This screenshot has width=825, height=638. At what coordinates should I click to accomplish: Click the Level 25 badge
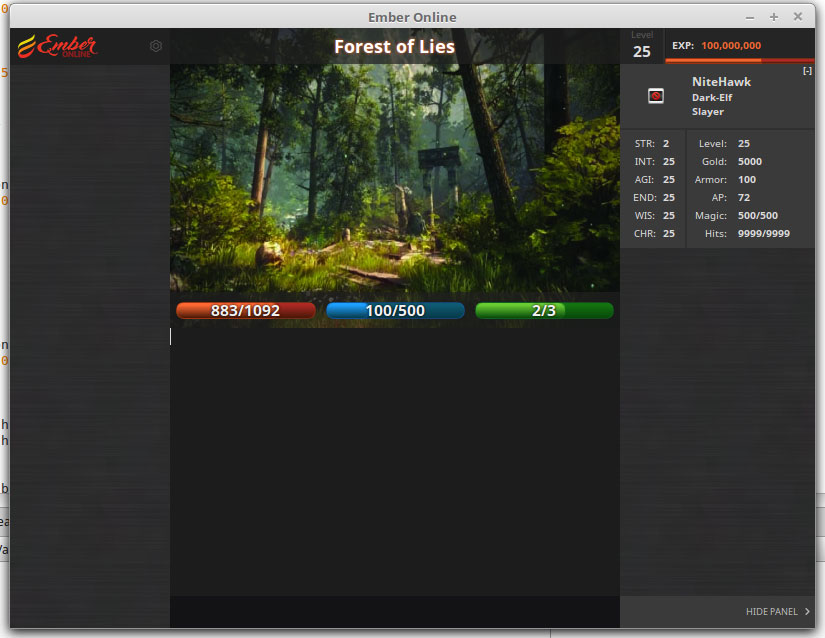pos(642,46)
